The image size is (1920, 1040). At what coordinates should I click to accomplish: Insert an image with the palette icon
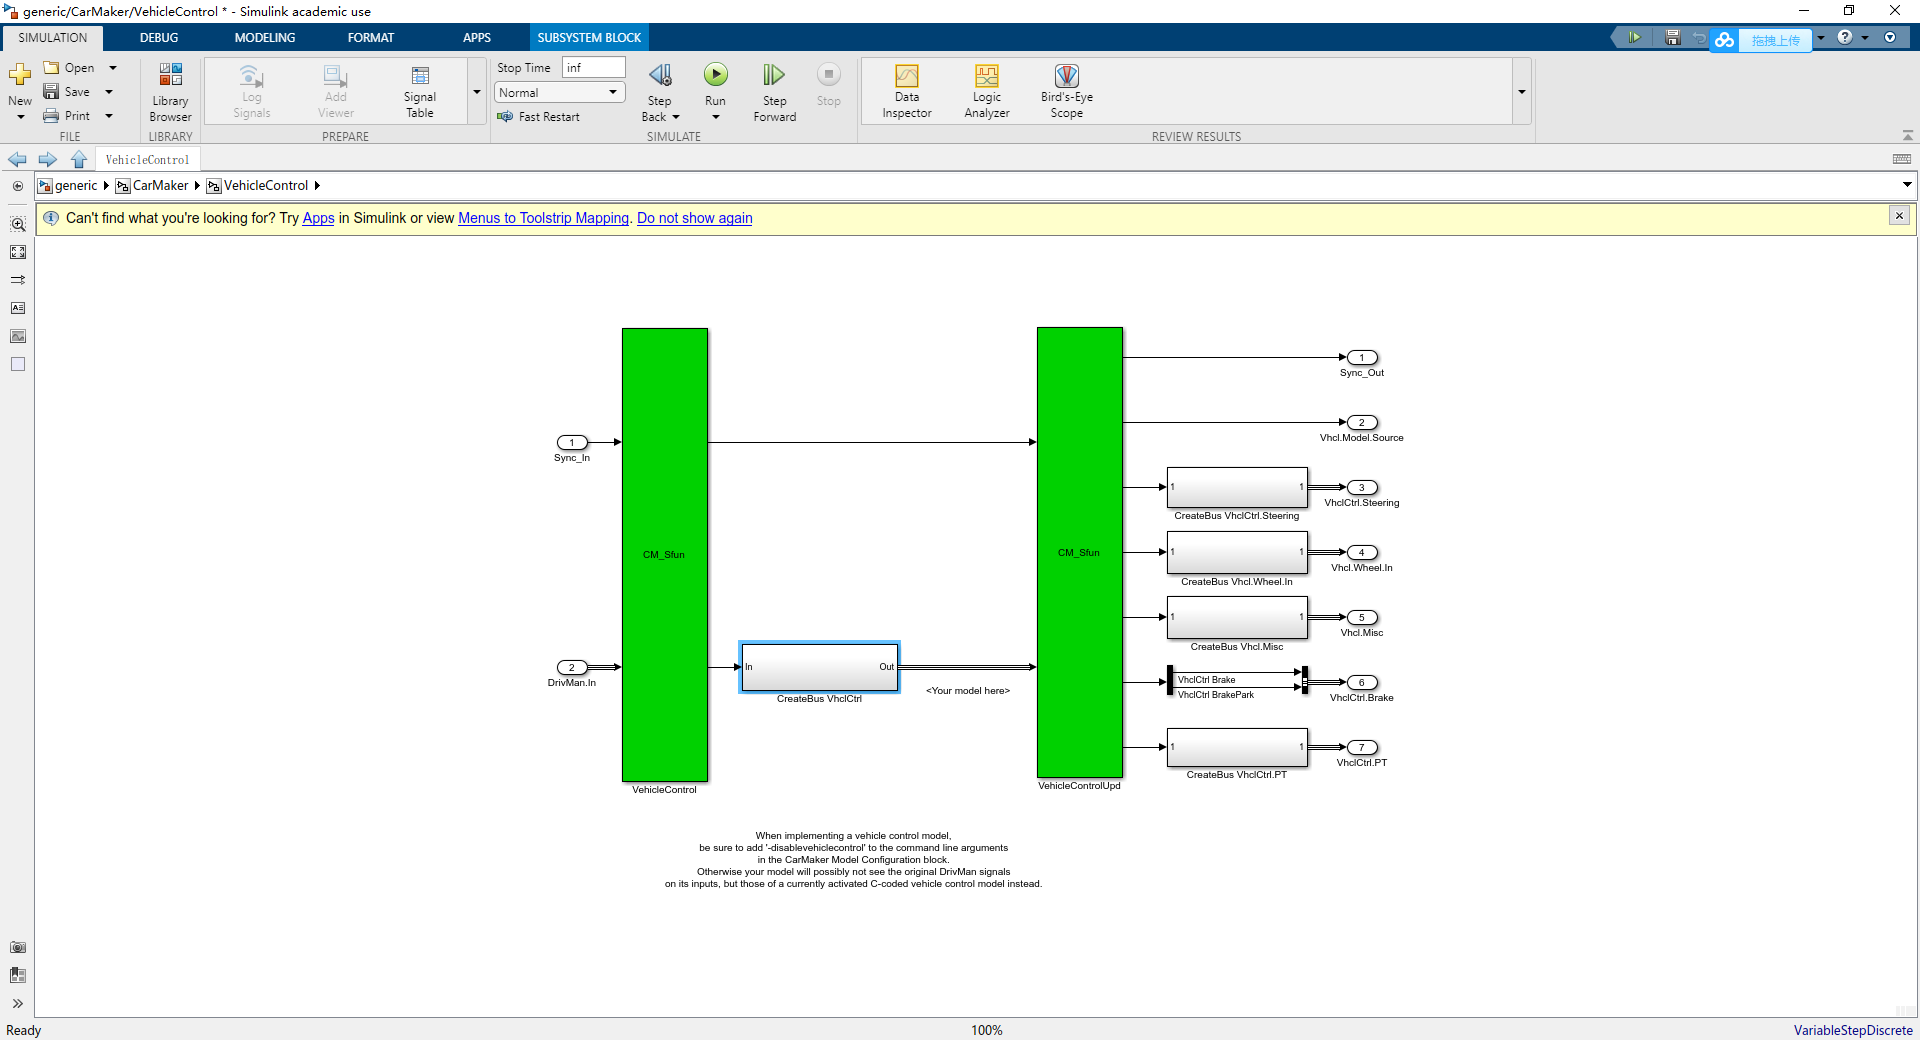coord(18,336)
